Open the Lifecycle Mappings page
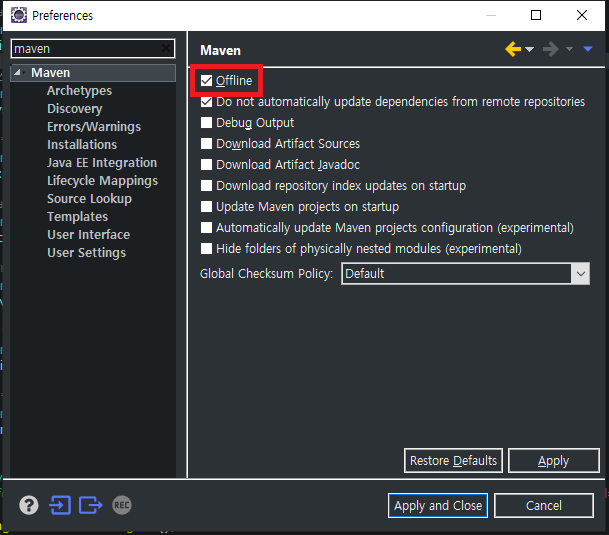The image size is (609, 535). click(103, 181)
